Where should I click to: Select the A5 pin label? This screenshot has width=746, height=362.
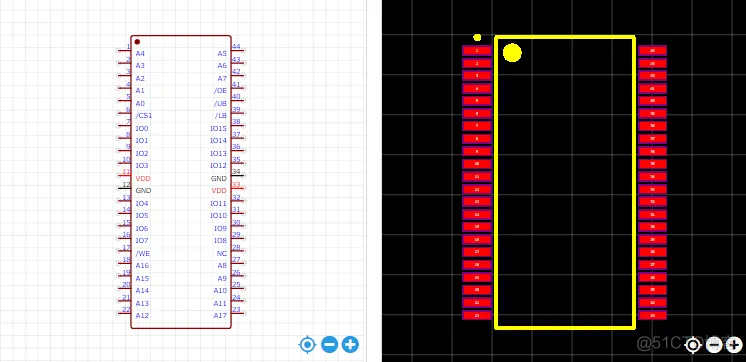pyautogui.click(x=222, y=54)
